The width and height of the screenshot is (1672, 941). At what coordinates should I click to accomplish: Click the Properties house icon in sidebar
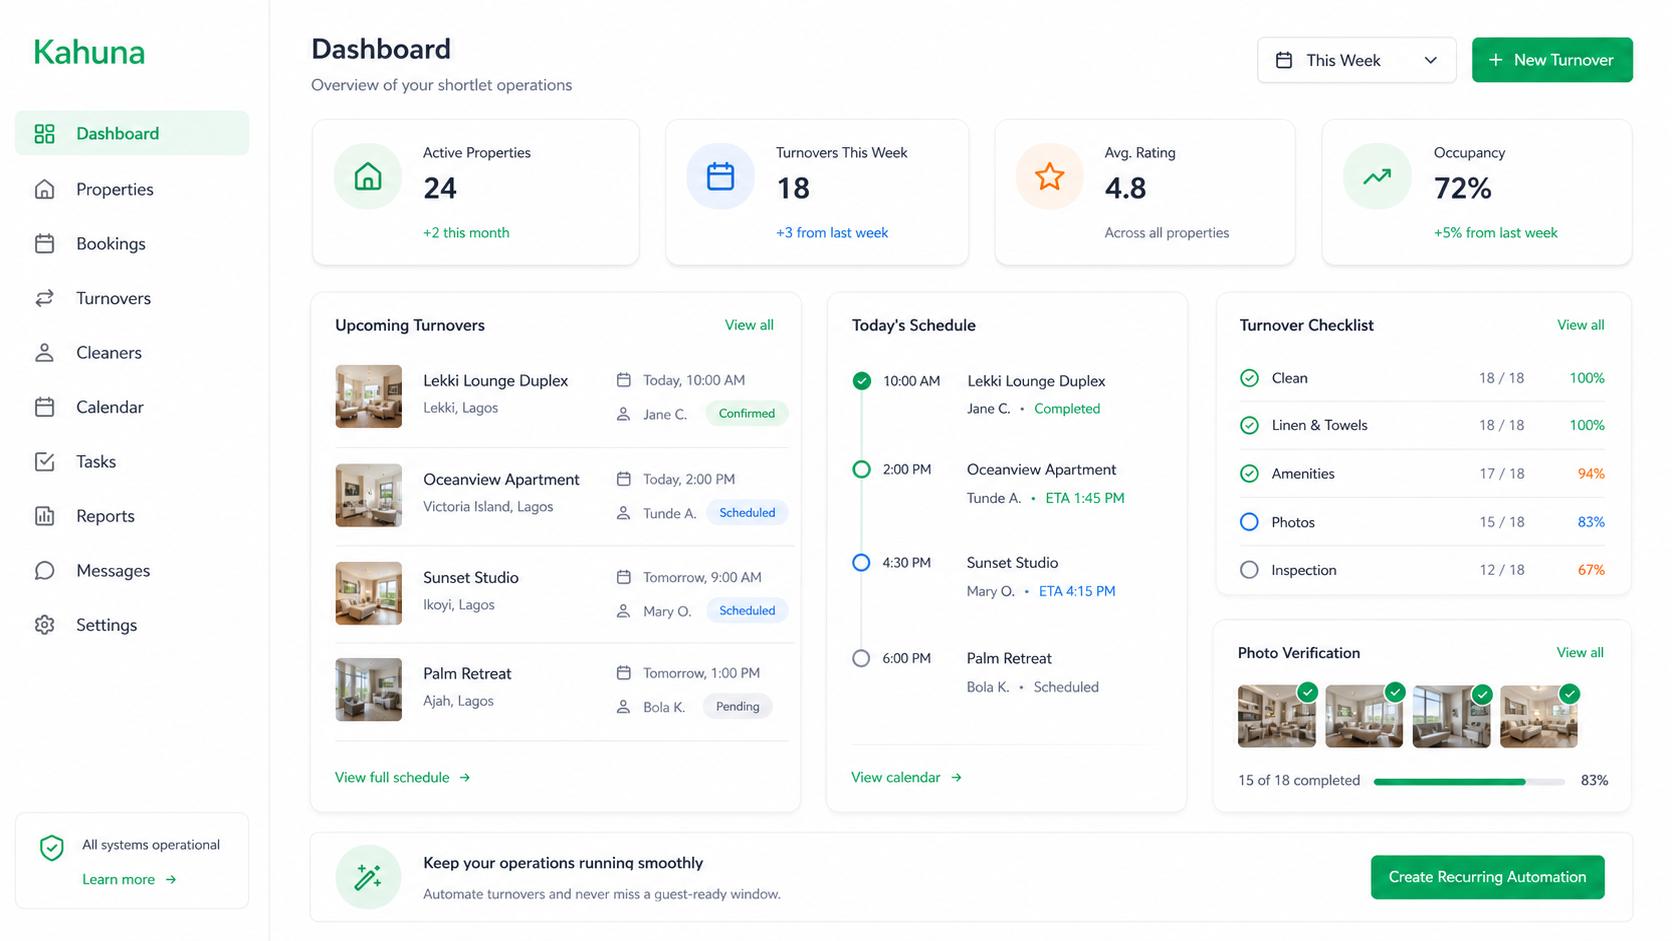tap(44, 189)
